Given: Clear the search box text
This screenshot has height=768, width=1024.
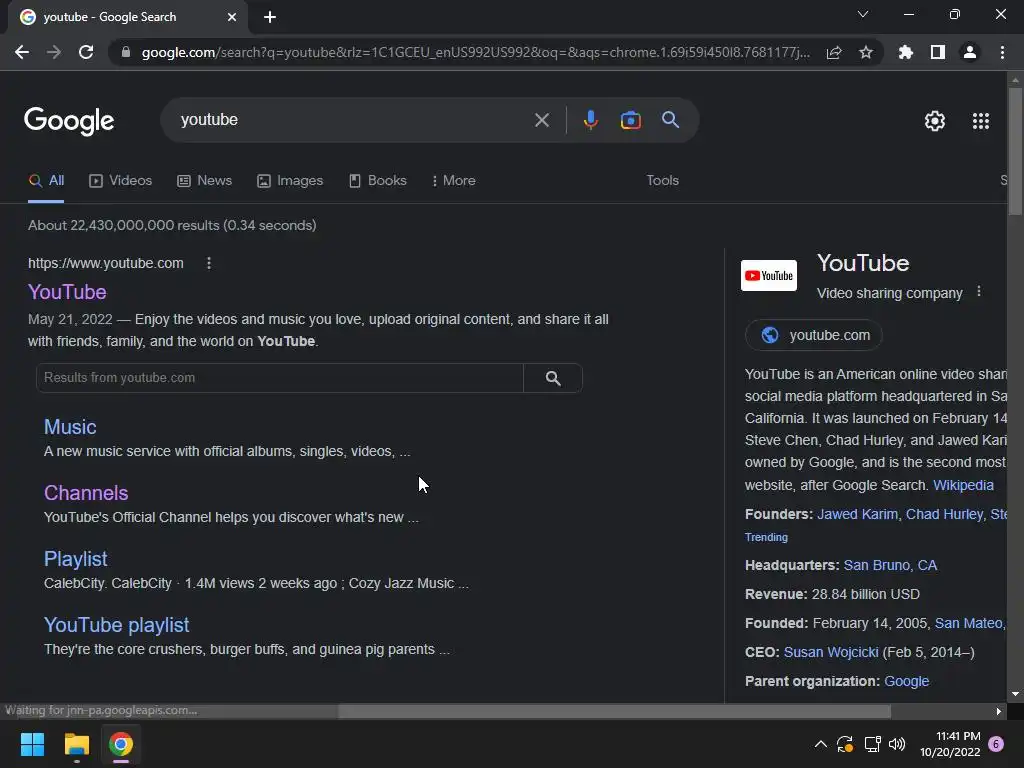Looking at the screenshot, I should click(541, 120).
